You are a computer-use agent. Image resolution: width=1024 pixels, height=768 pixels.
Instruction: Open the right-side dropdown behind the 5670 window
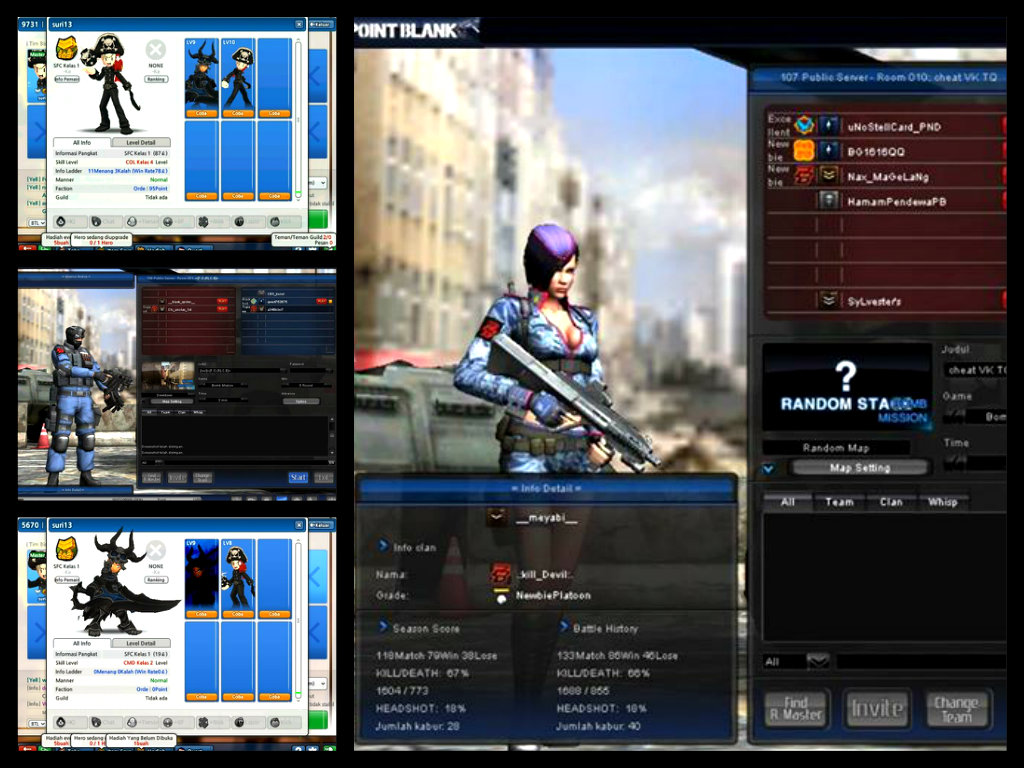click(318, 684)
